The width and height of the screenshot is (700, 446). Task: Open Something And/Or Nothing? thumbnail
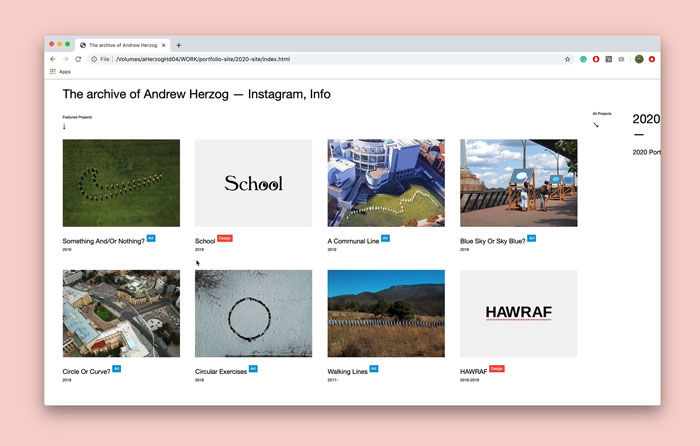coord(121,183)
